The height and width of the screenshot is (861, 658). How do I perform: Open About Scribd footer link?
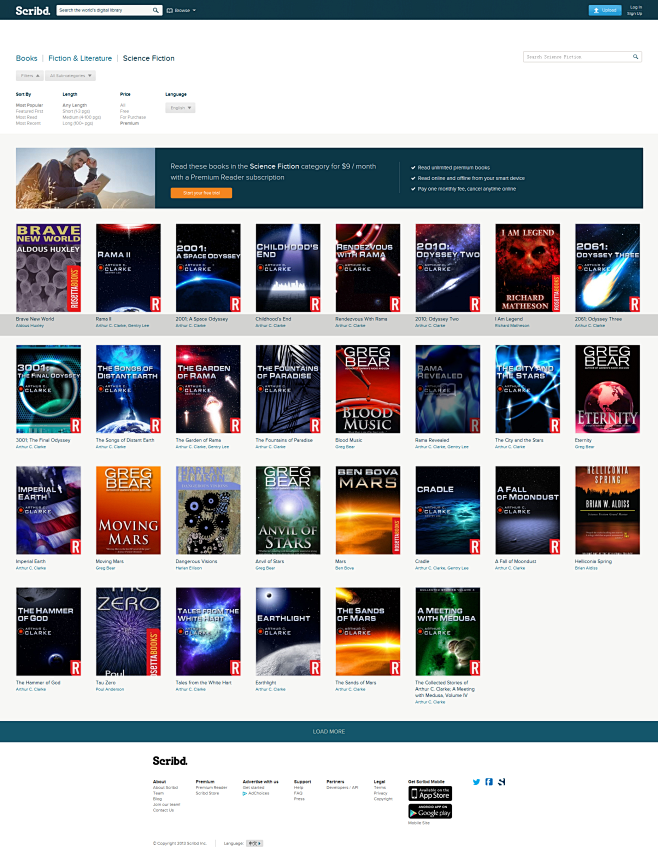tap(165, 787)
